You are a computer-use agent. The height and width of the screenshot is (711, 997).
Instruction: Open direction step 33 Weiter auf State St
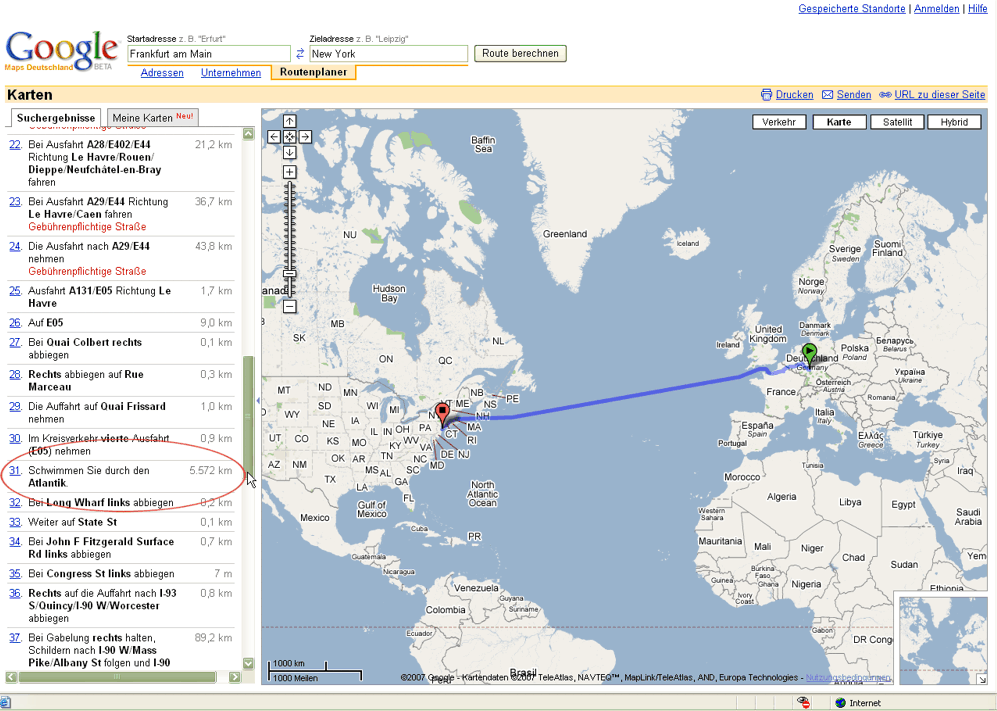point(15,522)
